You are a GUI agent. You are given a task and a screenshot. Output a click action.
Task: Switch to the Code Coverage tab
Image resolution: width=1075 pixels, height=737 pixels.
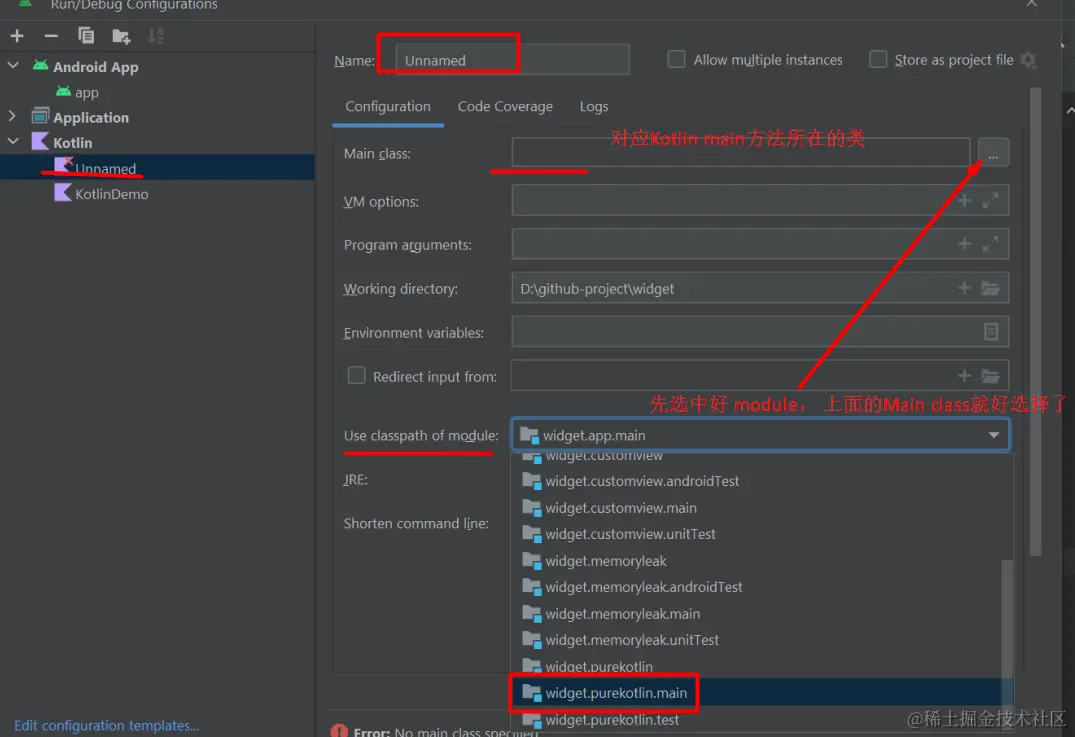(x=502, y=106)
